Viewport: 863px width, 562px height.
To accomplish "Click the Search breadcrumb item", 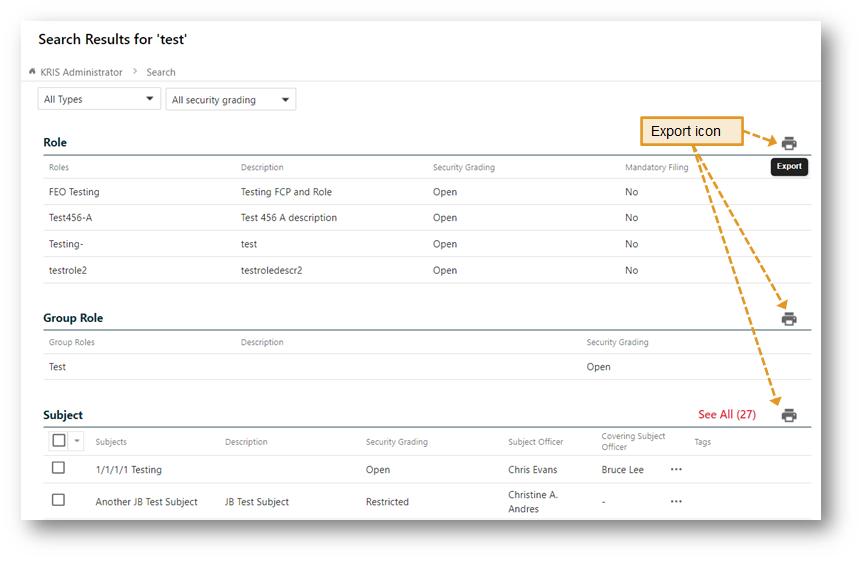I will click(x=161, y=72).
